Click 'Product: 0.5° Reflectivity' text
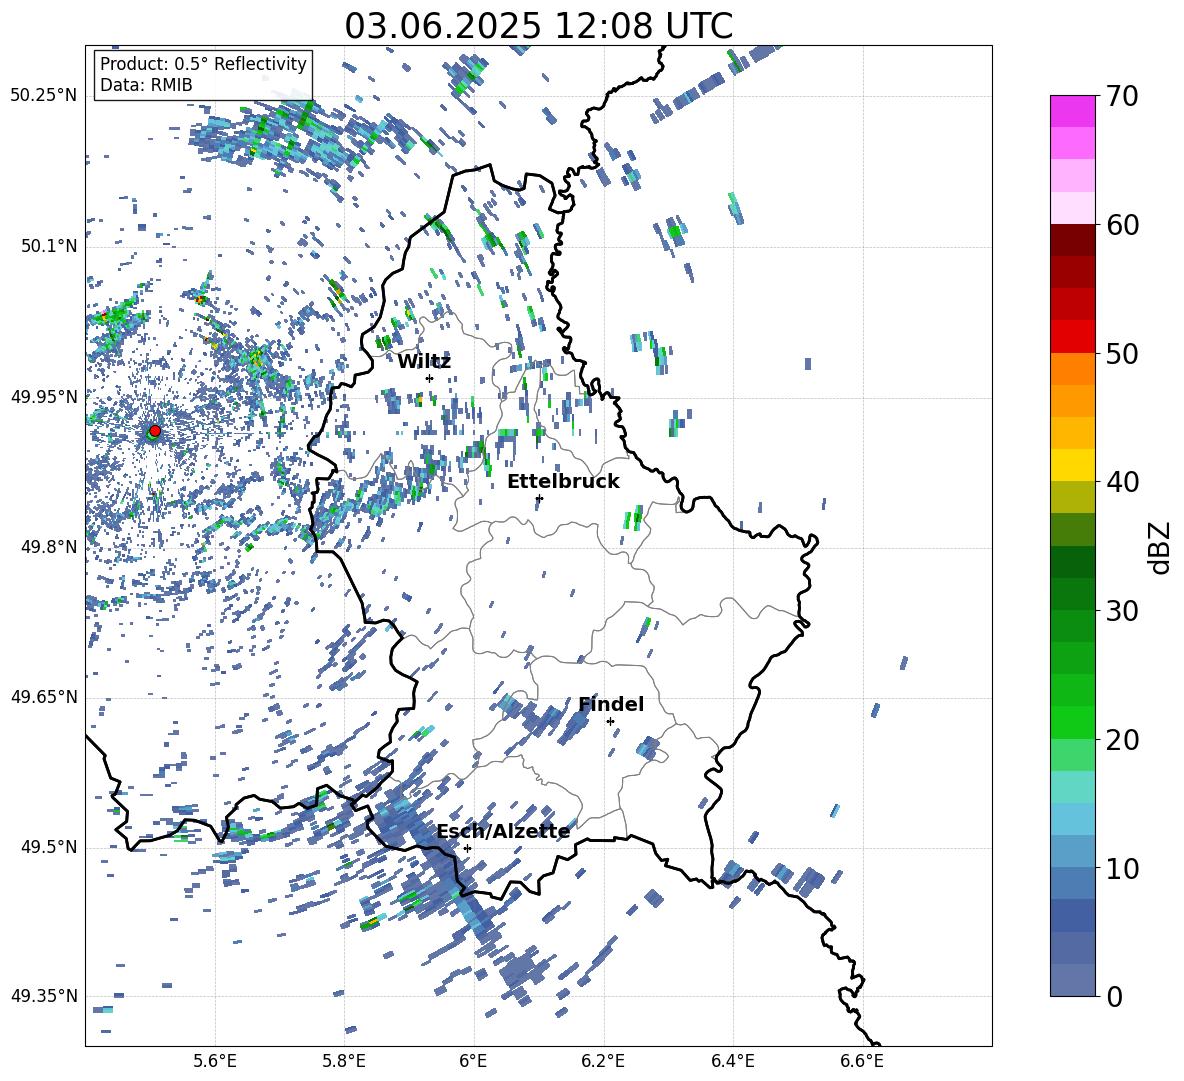This screenshot has height=1081, width=1184. [x=203, y=63]
